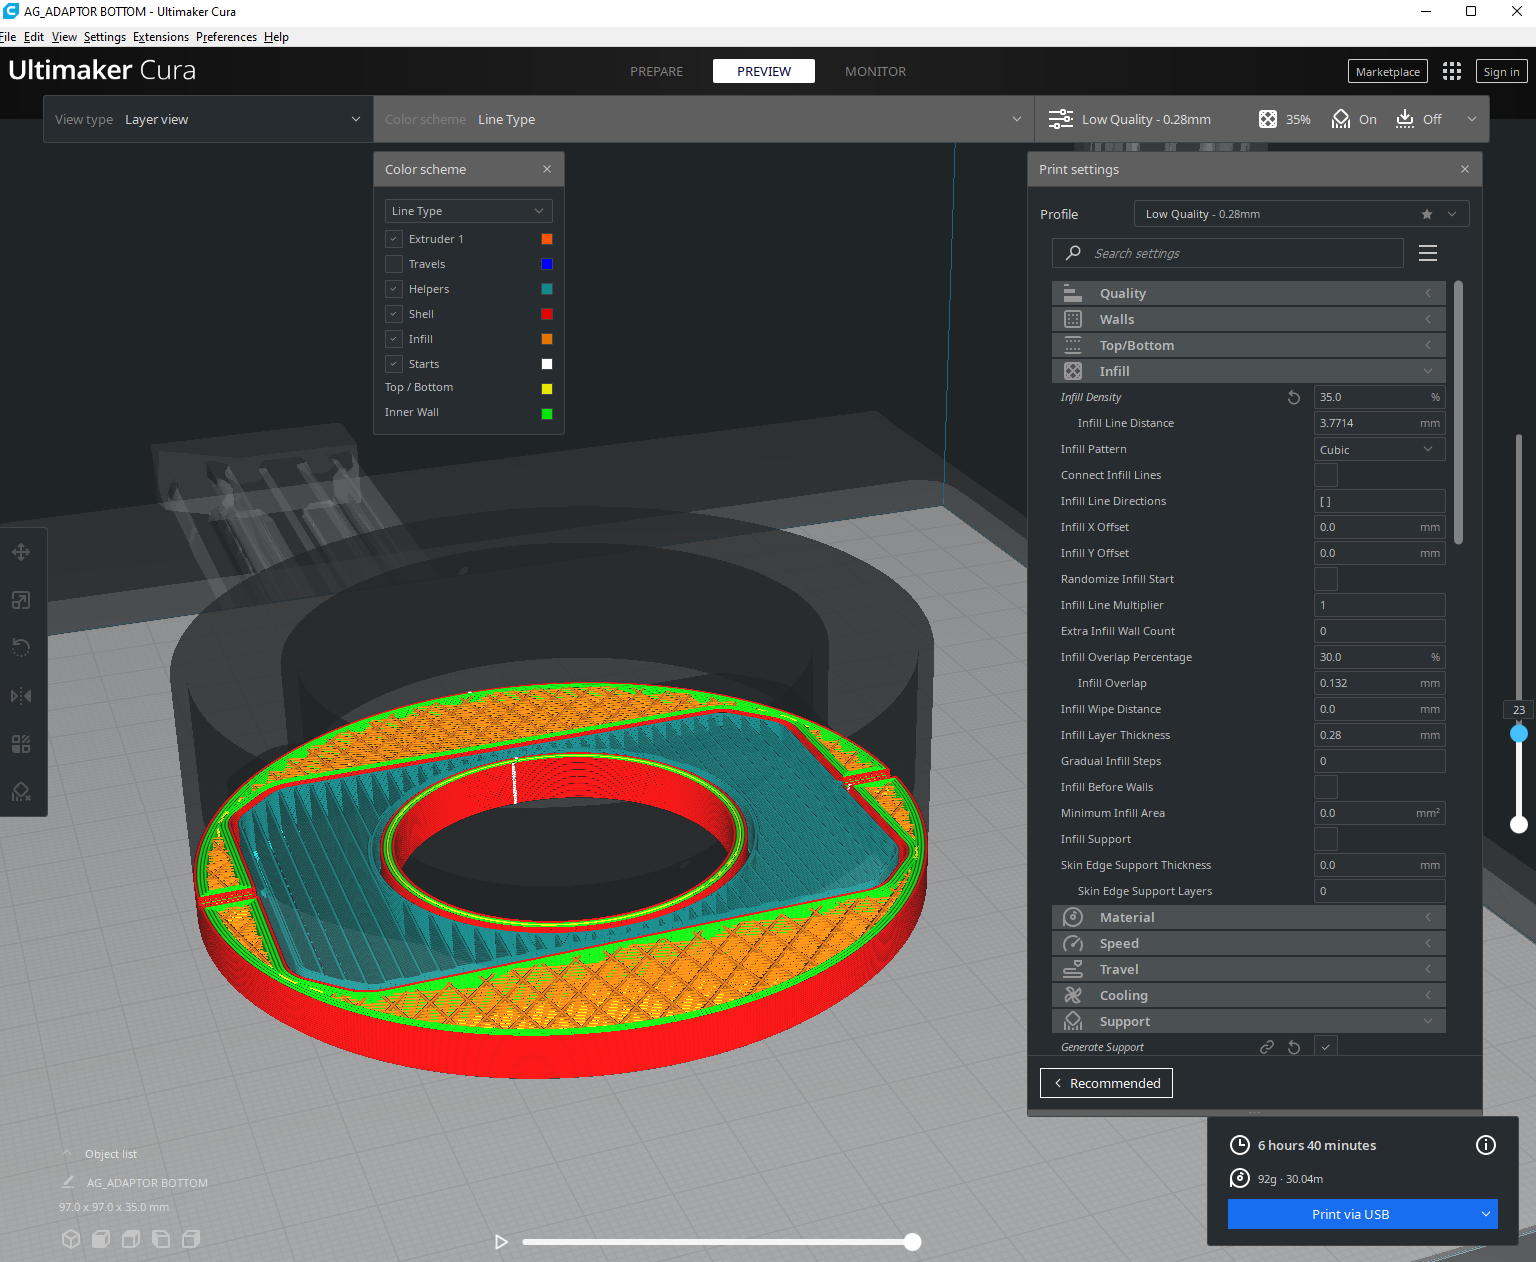This screenshot has height=1262, width=1536.
Task: Toggle Connect Infill Lines checkbox
Action: pyautogui.click(x=1326, y=475)
